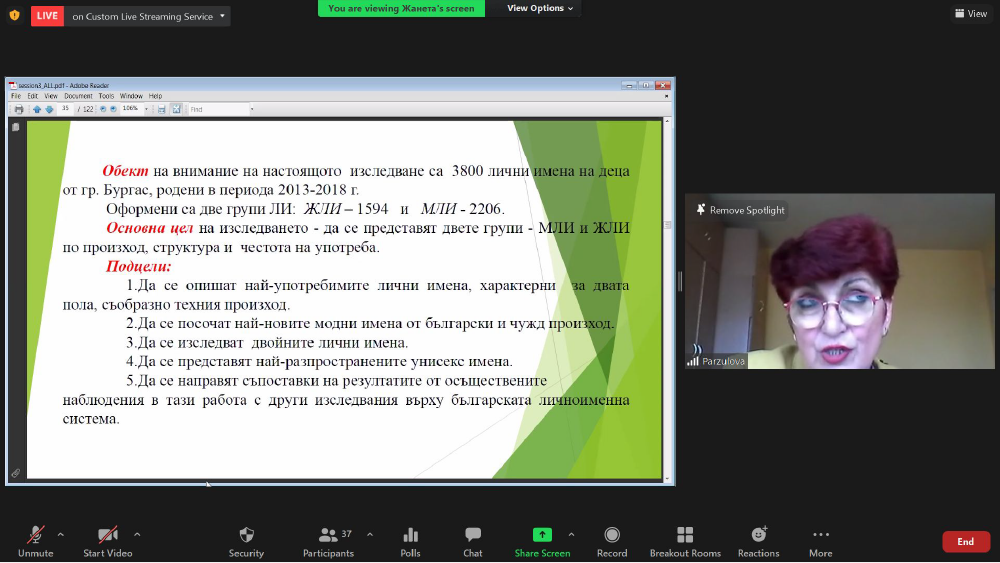
Task: Open the Polls icon
Action: click(410, 535)
